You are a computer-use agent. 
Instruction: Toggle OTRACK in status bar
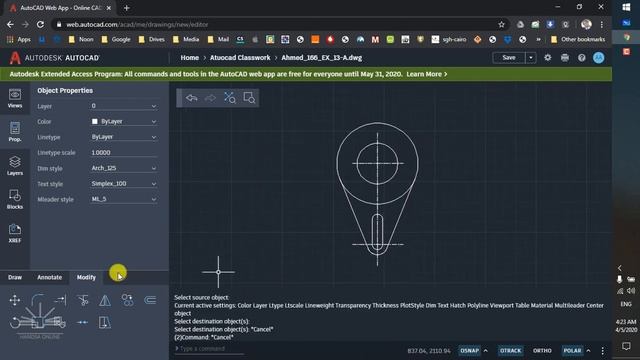[511, 351]
